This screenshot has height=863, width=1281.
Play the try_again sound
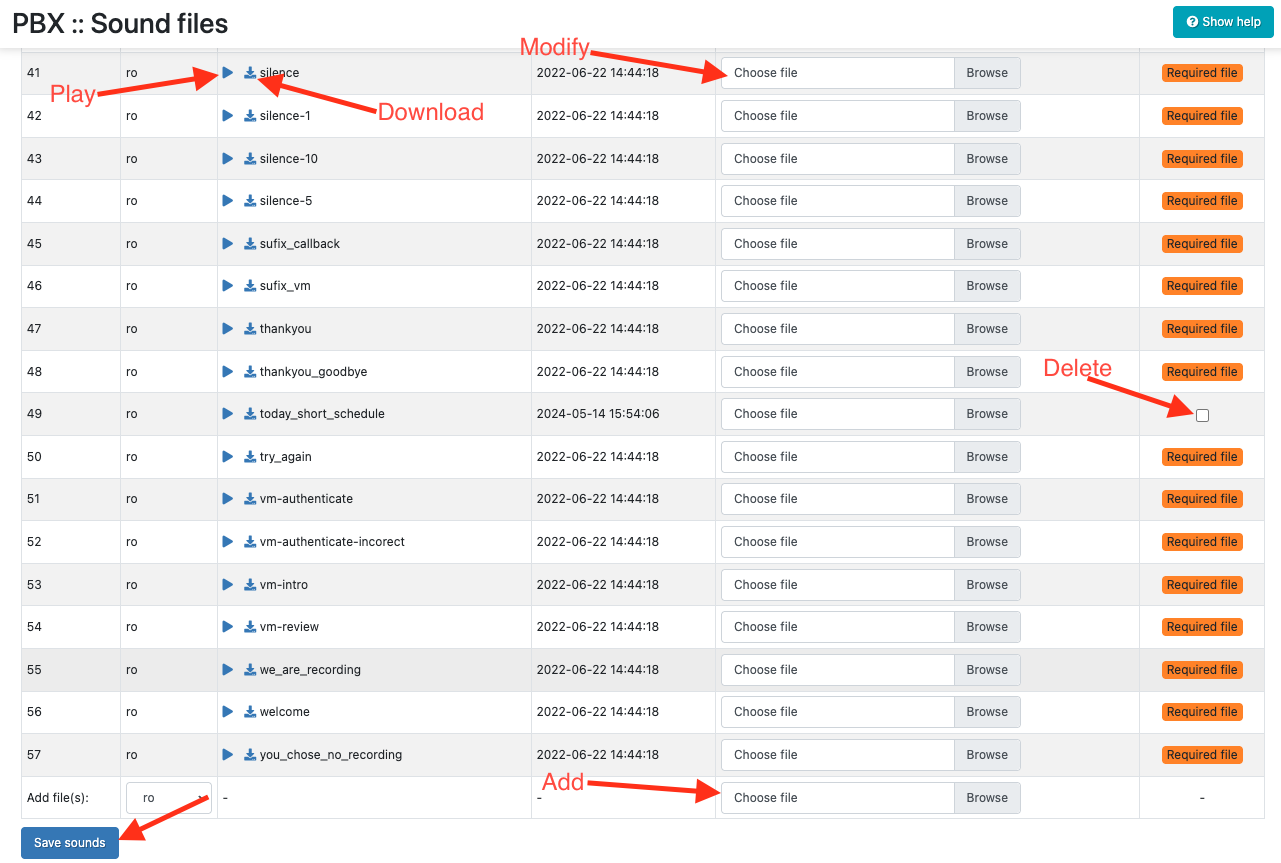(x=228, y=457)
